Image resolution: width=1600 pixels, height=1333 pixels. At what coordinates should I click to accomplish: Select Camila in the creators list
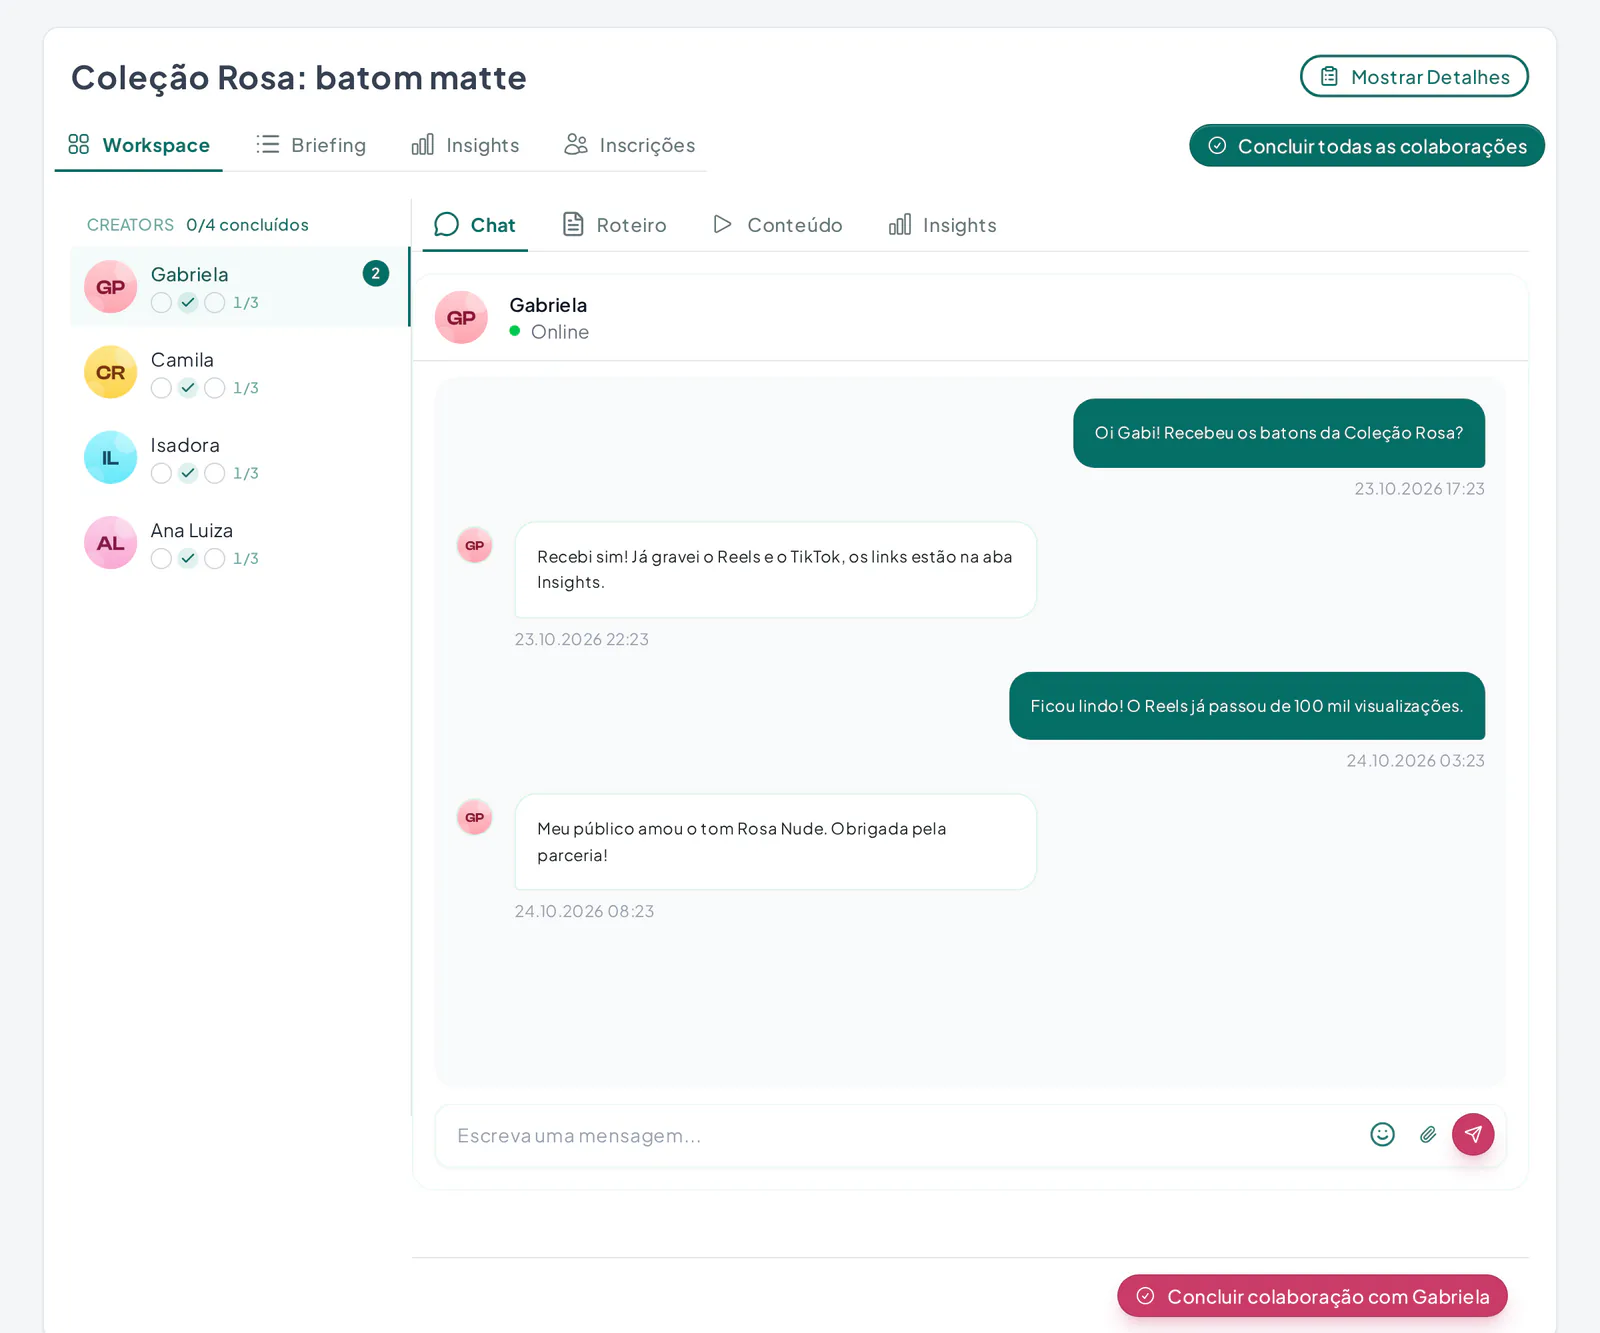[x=240, y=372]
